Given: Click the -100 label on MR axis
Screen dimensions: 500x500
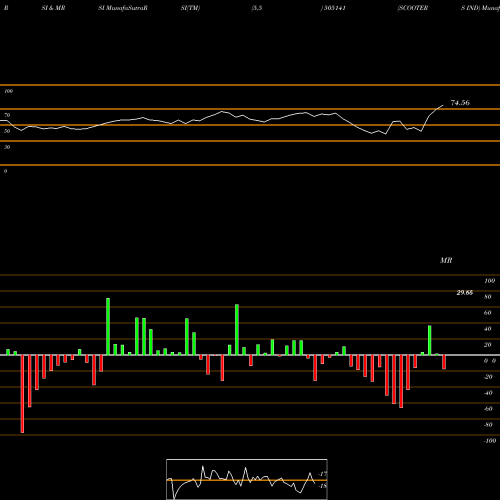Looking at the screenshot, I should (490, 441).
